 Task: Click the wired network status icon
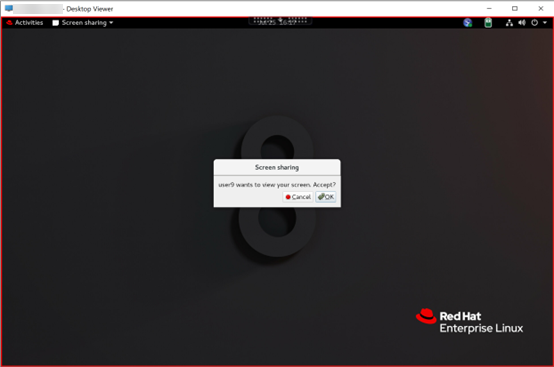coord(509,23)
